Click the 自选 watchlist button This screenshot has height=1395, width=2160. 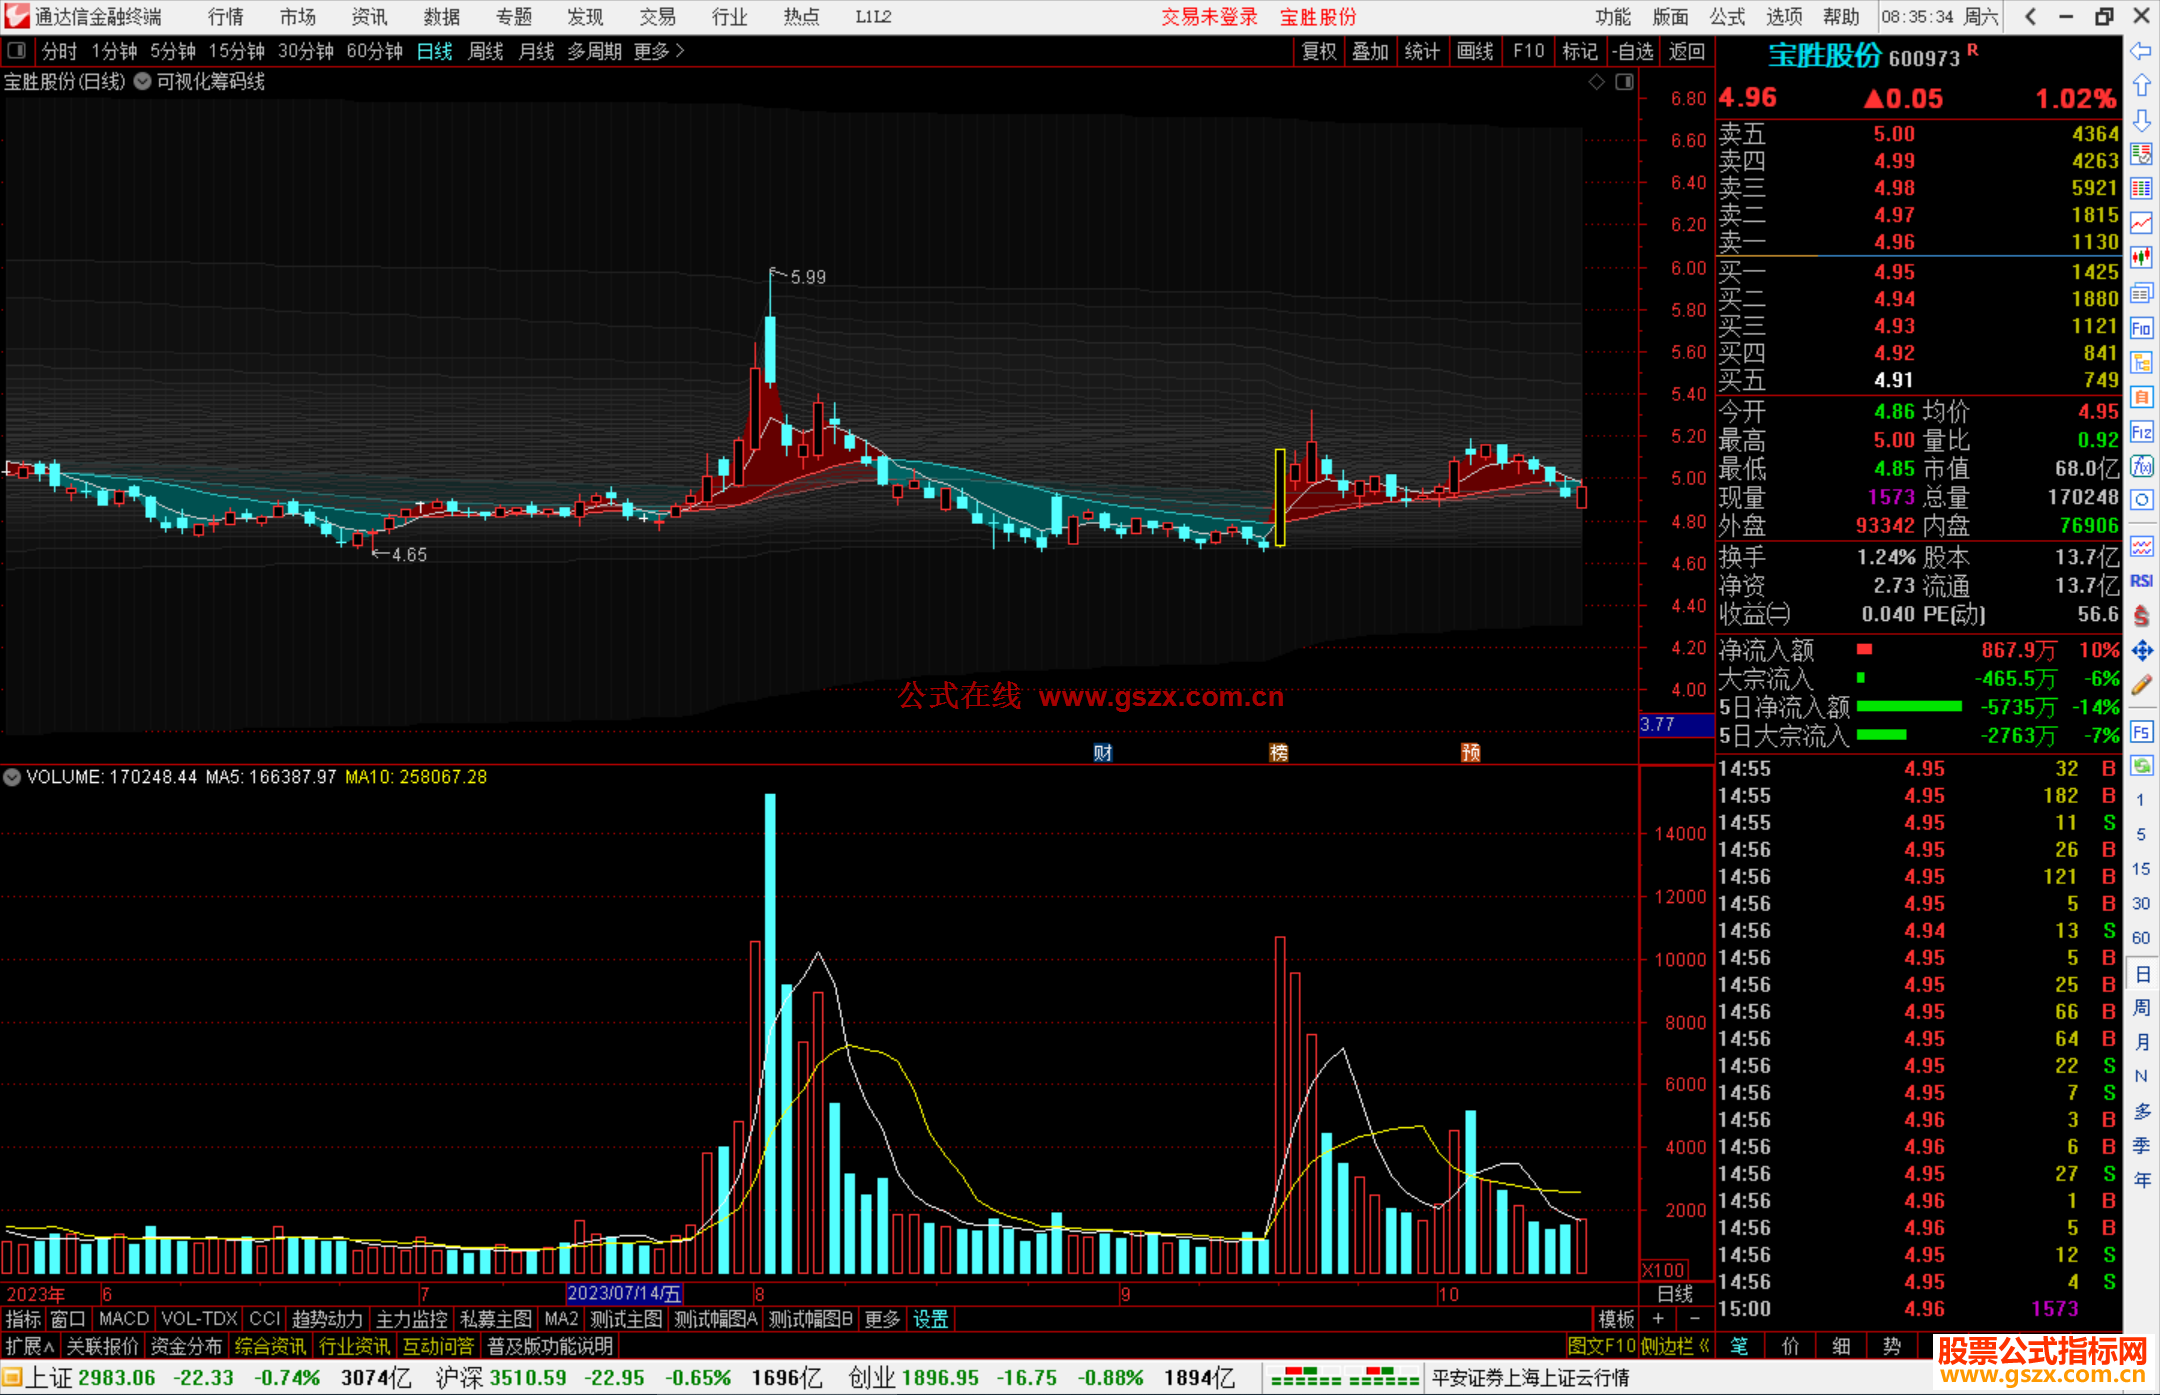tap(1633, 51)
